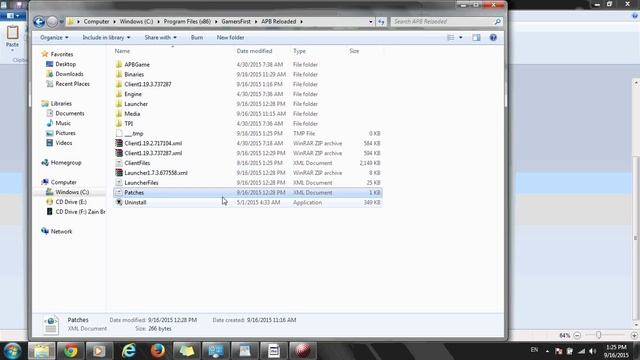Open Internet Explorer from taskbar

point(129,351)
